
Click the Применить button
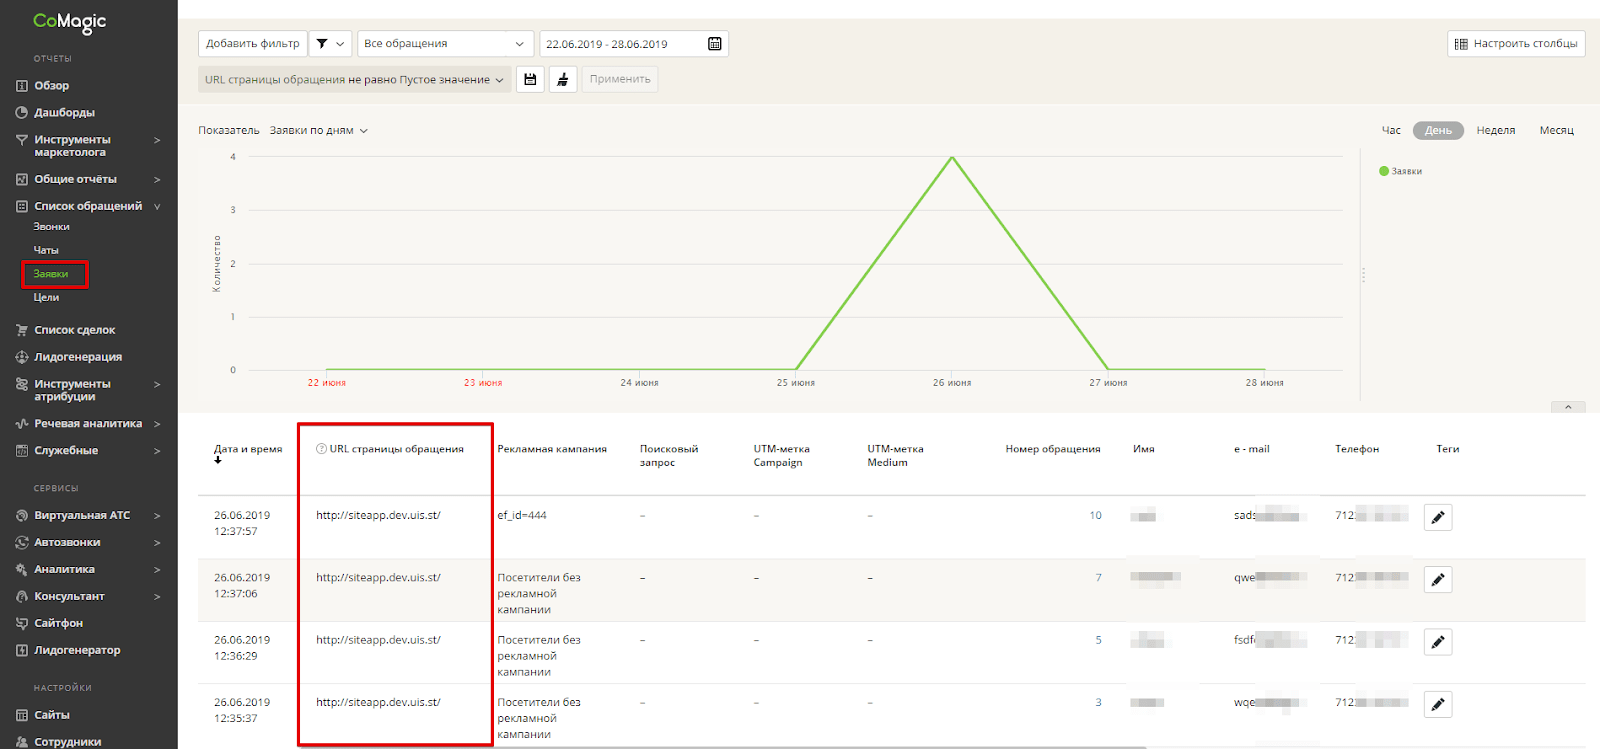[620, 79]
